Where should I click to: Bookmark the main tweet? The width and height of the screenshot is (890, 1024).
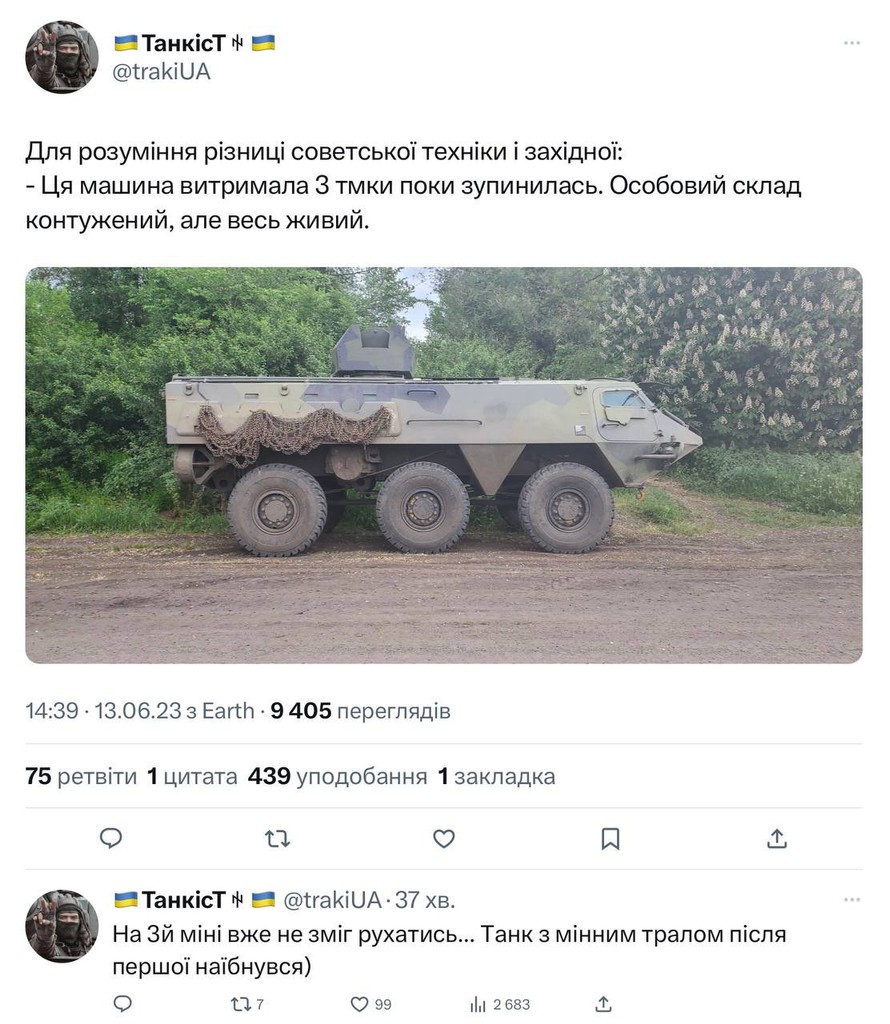(x=610, y=839)
